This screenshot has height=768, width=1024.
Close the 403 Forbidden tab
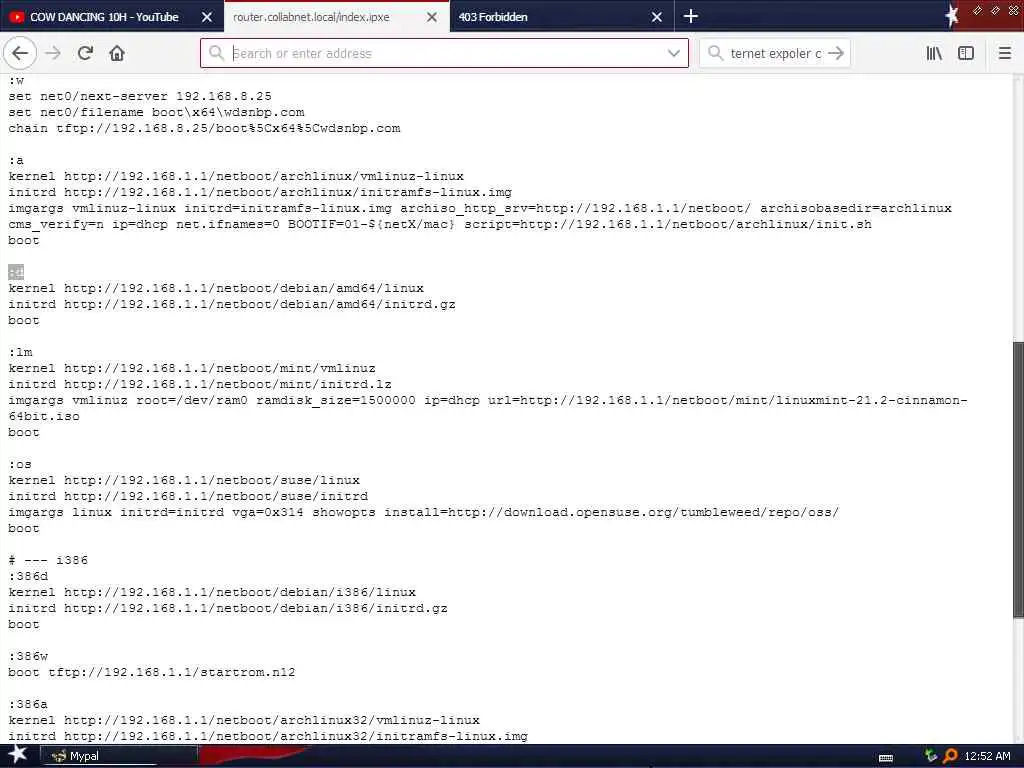pyautogui.click(x=657, y=17)
